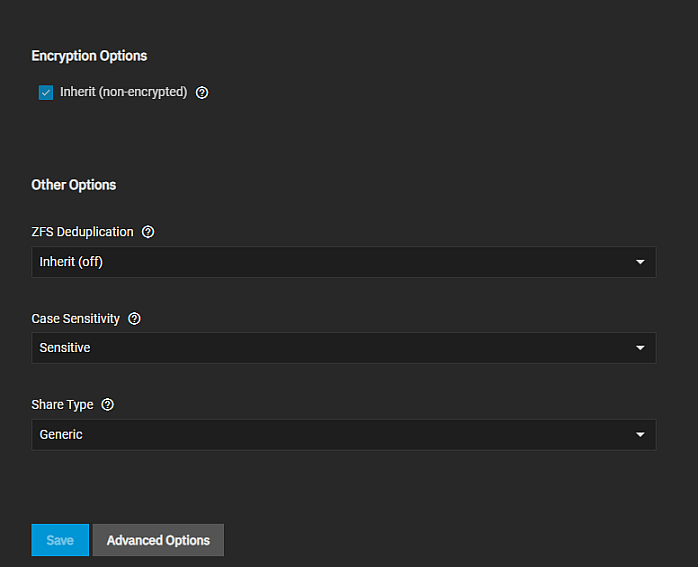Screen dimensions: 698x567
Task: Click the Inherit (non-encrypted) checkbox label
Action: 123,92
